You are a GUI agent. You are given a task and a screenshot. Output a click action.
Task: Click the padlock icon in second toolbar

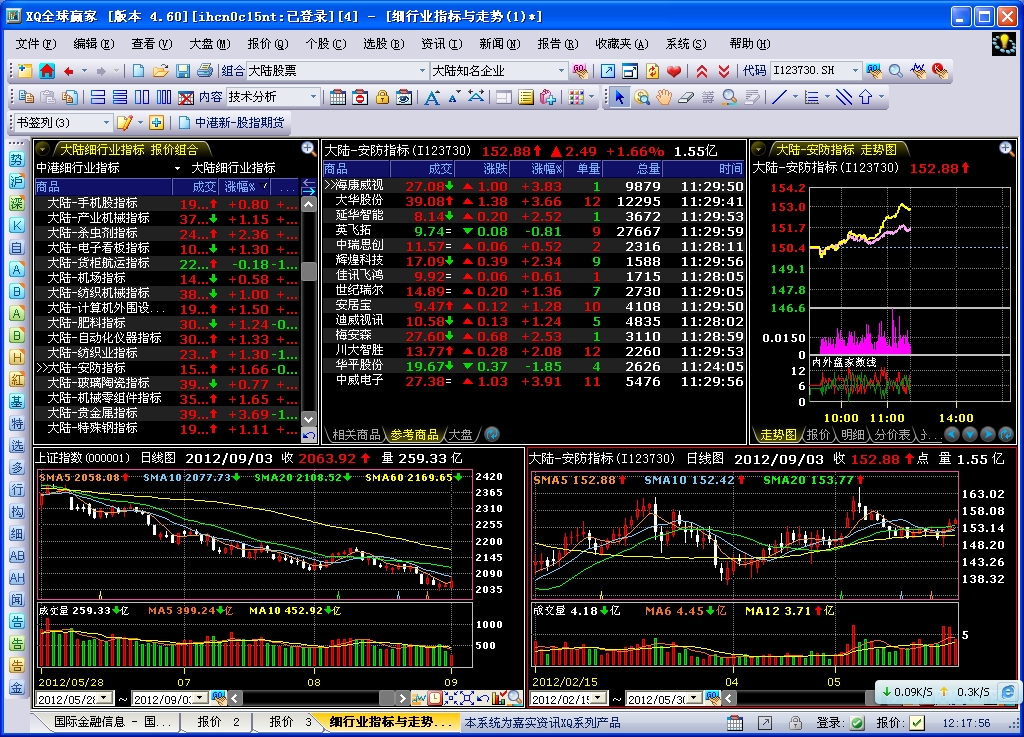(x=382, y=97)
